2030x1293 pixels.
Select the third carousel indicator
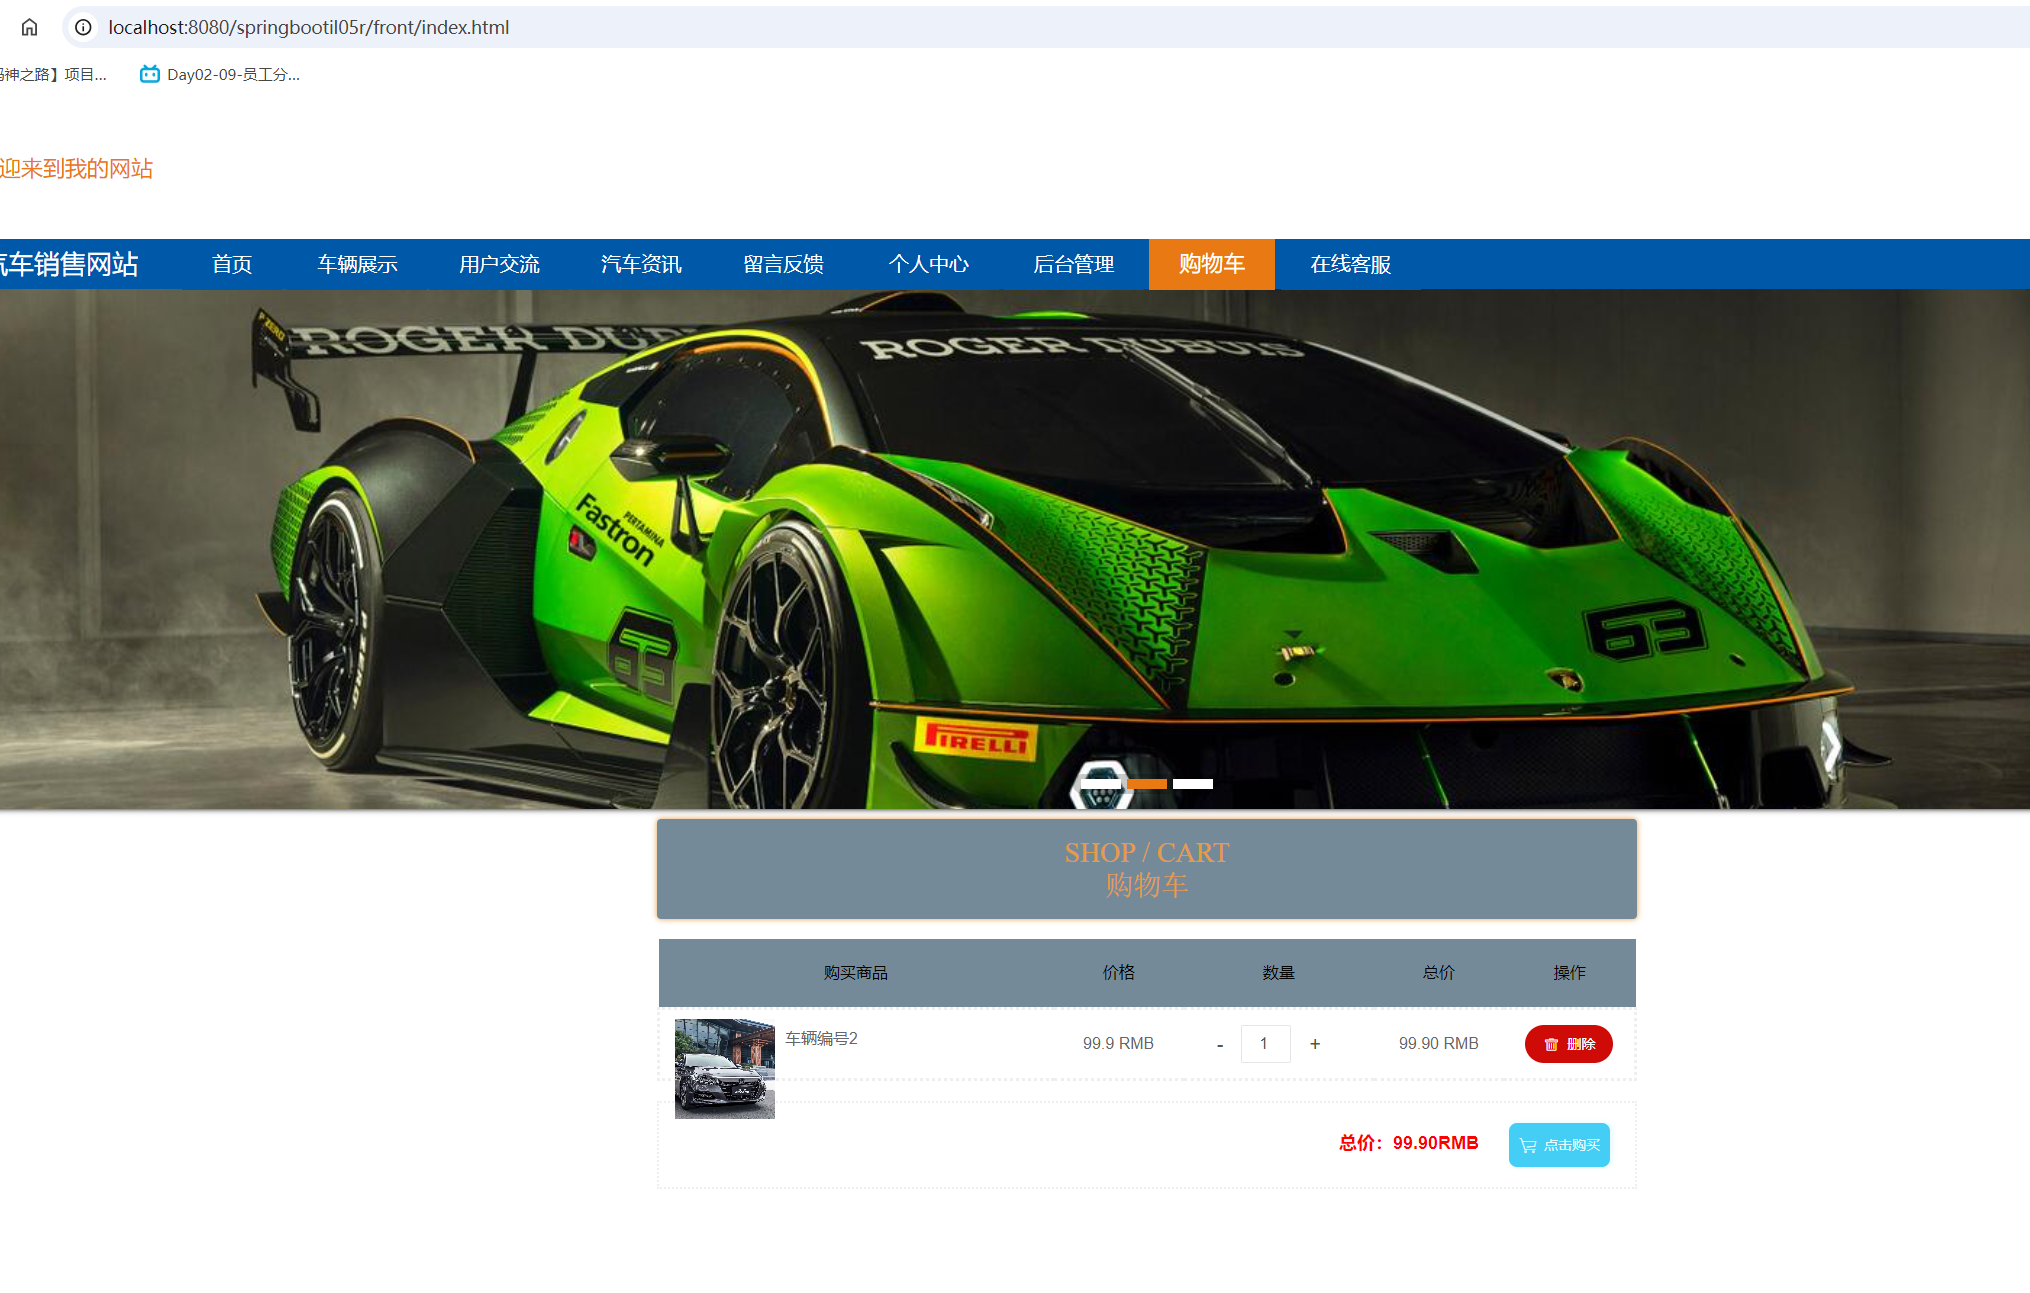tap(1193, 784)
